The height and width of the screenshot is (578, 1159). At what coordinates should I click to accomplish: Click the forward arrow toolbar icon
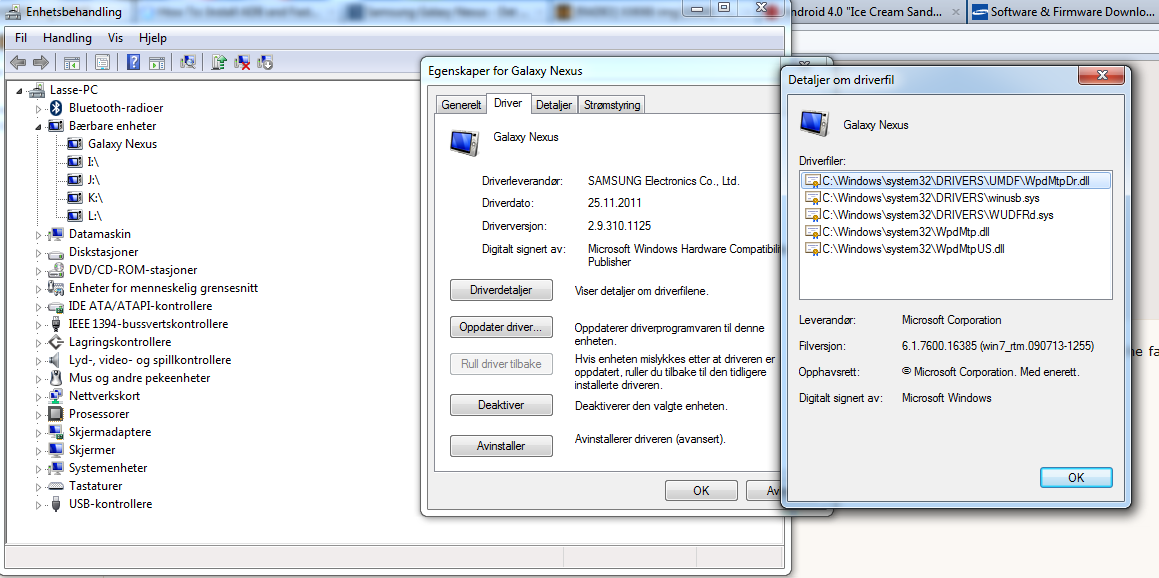coord(41,63)
